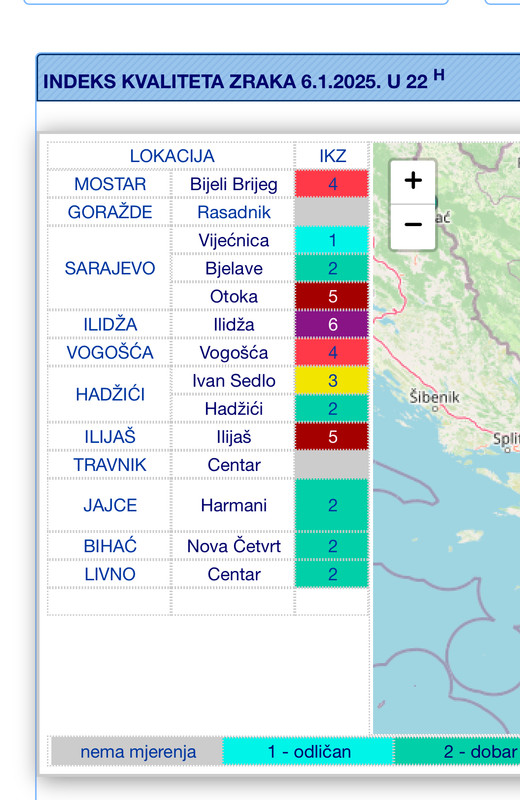Click the '1 - odličan' legend swatch
The image size is (520, 800).
pyautogui.click(x=308, y=752)
